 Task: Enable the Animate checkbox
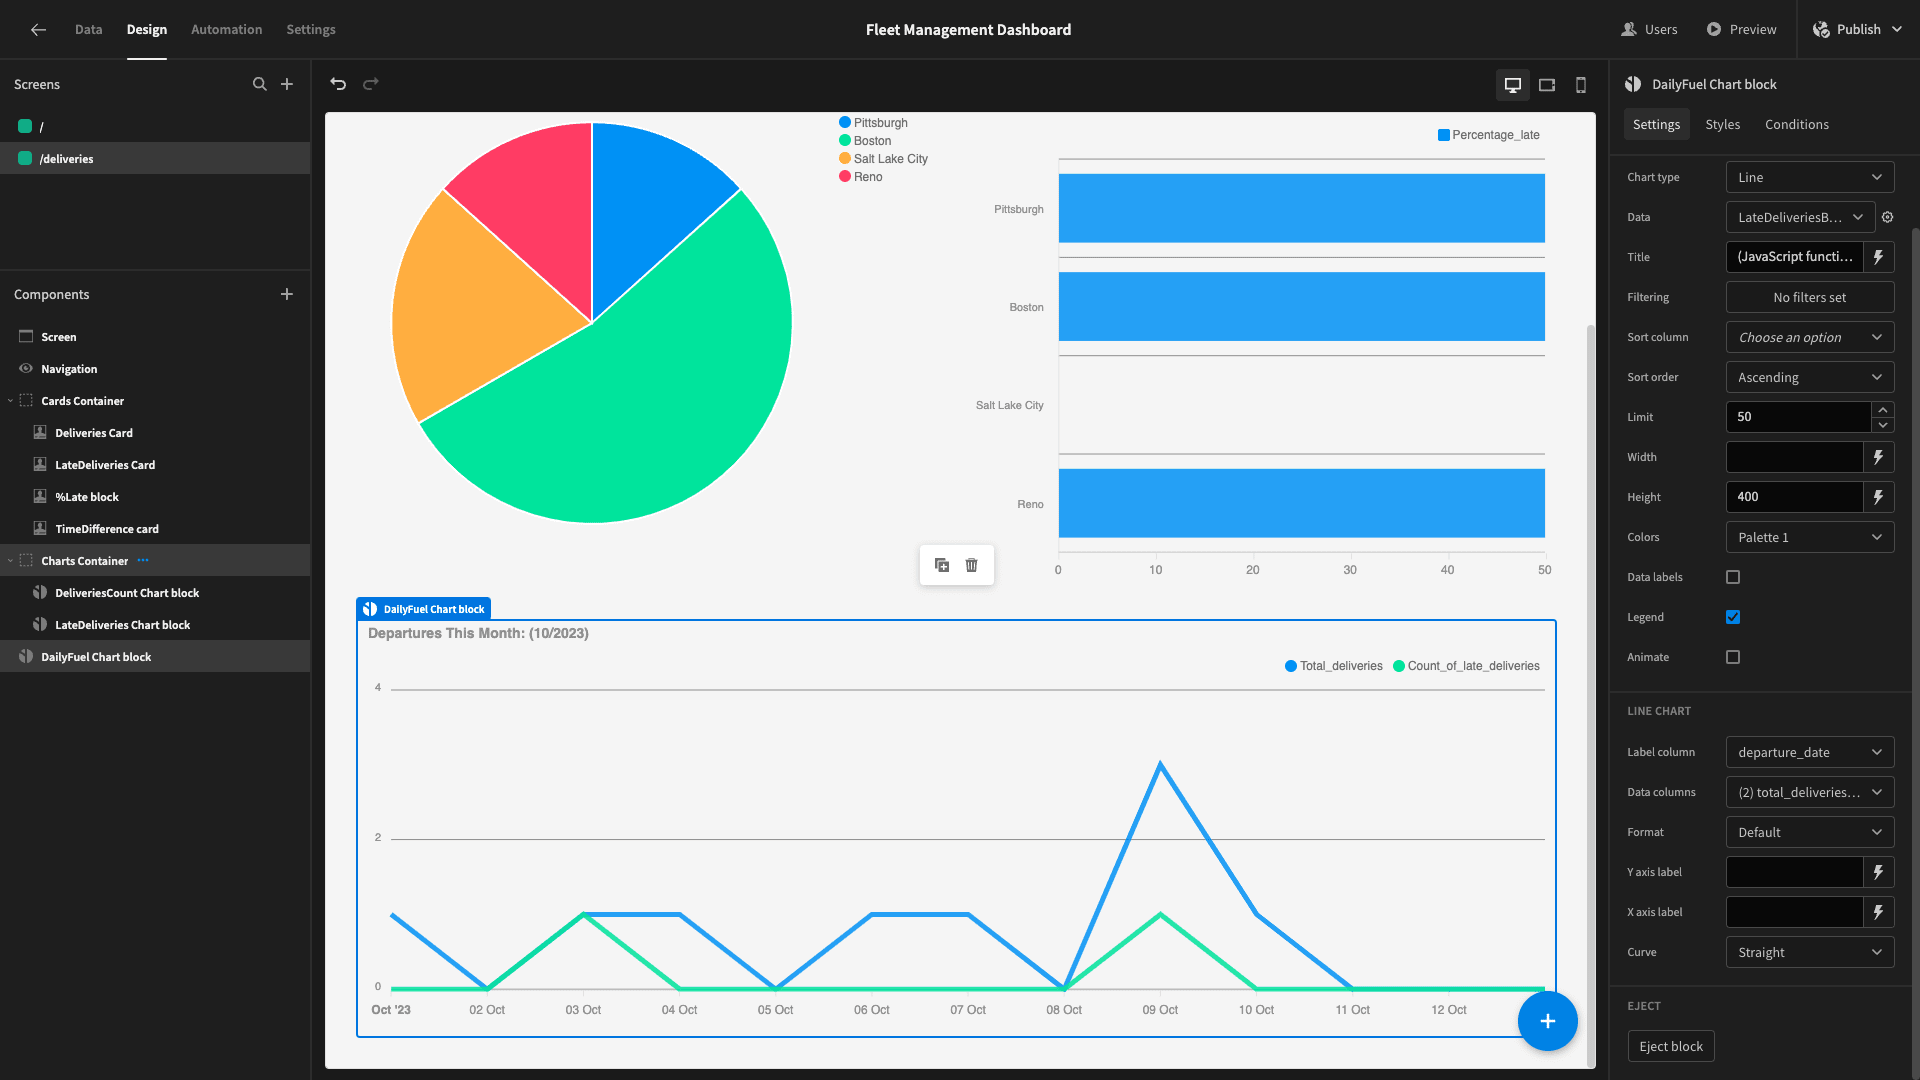(x=1733, y=657)
